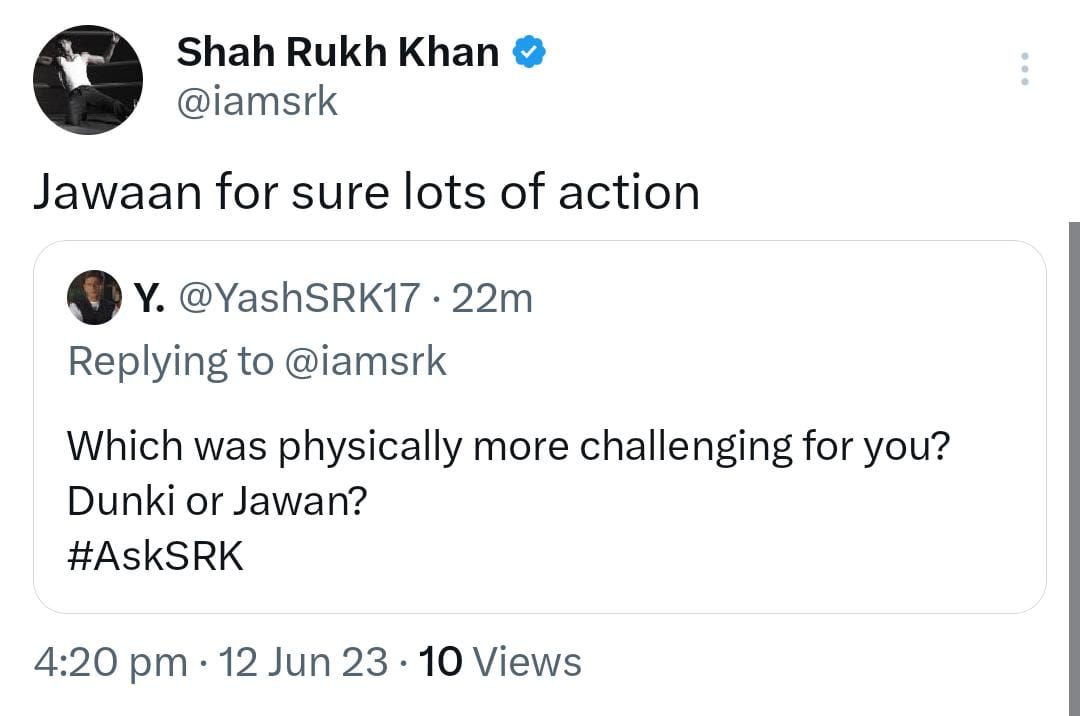Click the 22m timestamp on quoted tweet
The image size is (1080, 716).
(x=492, y=298)
